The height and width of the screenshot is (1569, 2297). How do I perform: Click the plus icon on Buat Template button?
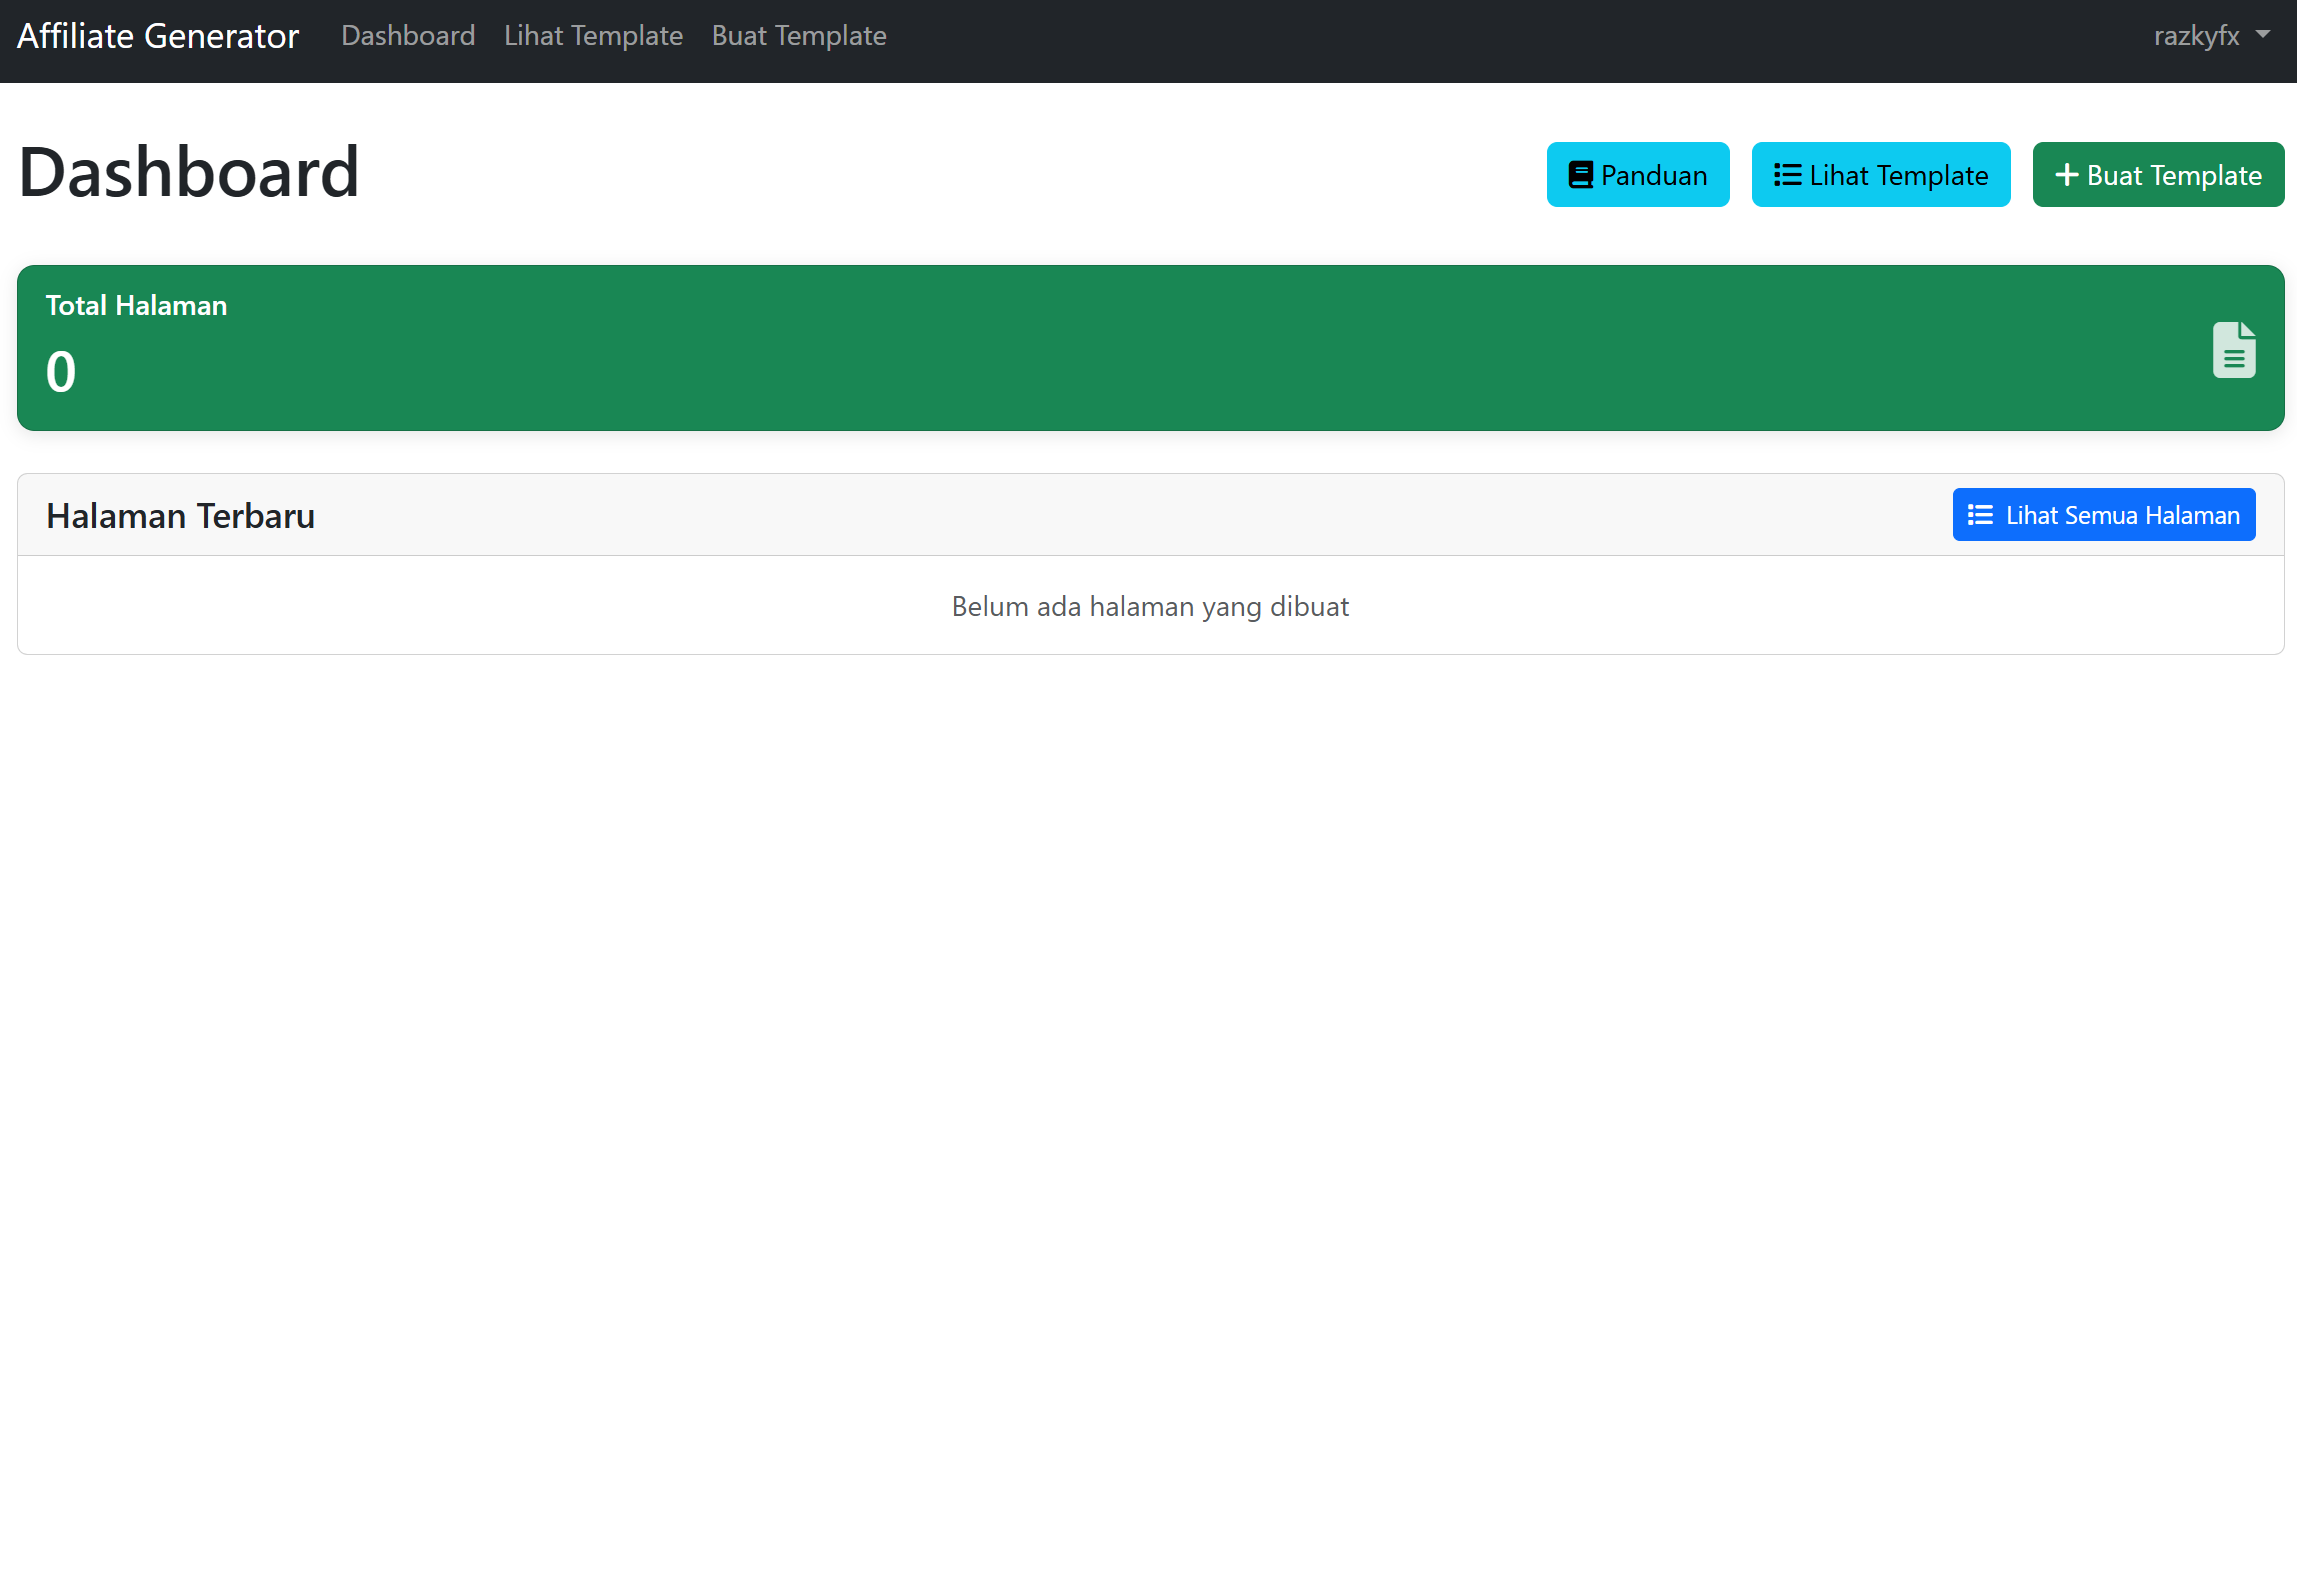click(2066, 175)
